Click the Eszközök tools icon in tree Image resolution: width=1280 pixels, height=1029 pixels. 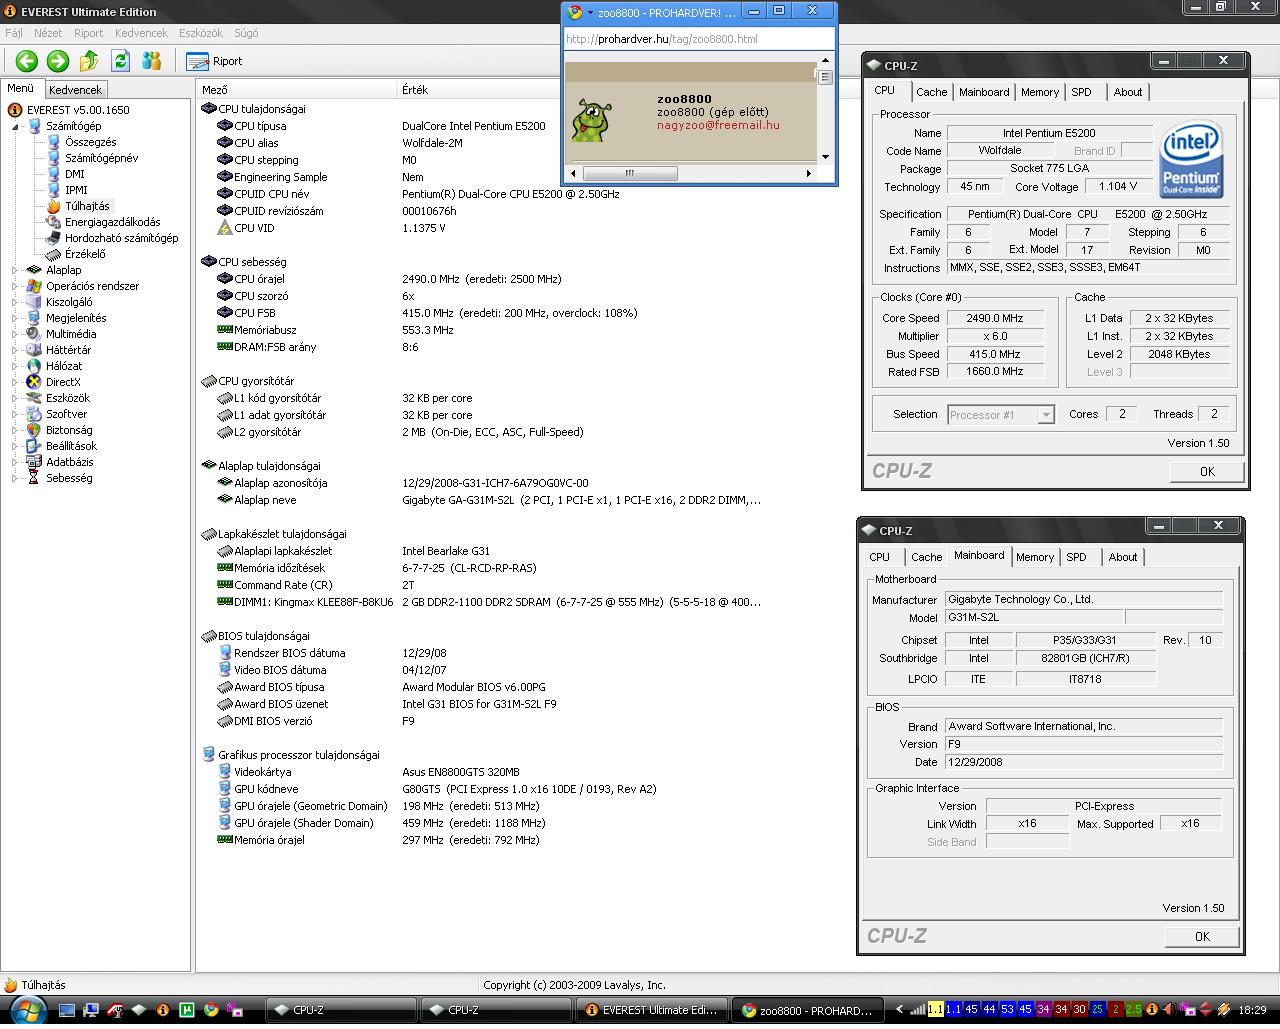34,398
